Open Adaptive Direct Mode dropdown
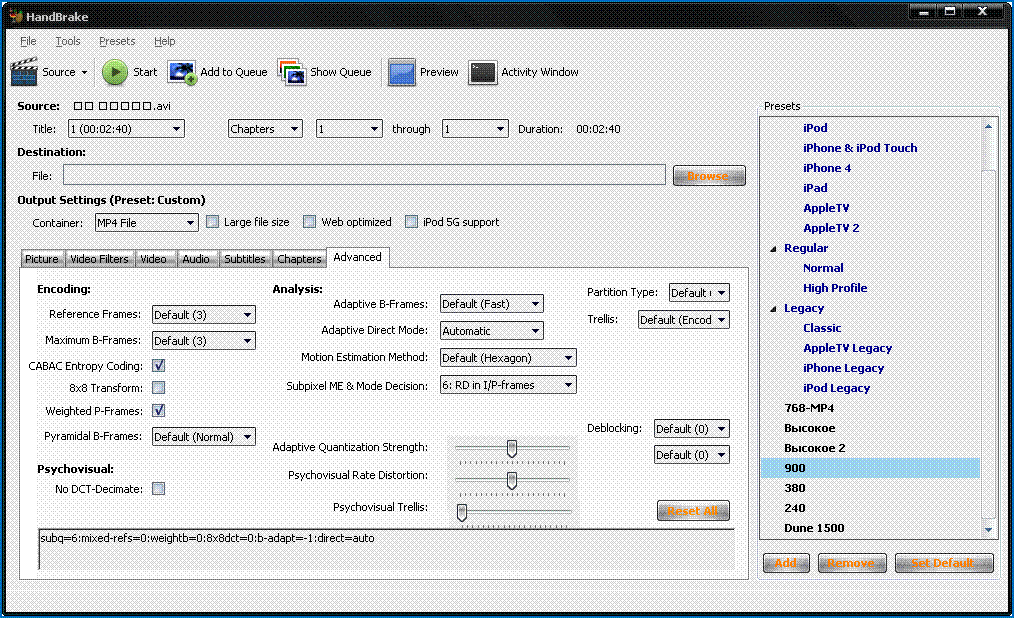The width and height of the screenshot is (1014, 618). click(x=491, y=331)
